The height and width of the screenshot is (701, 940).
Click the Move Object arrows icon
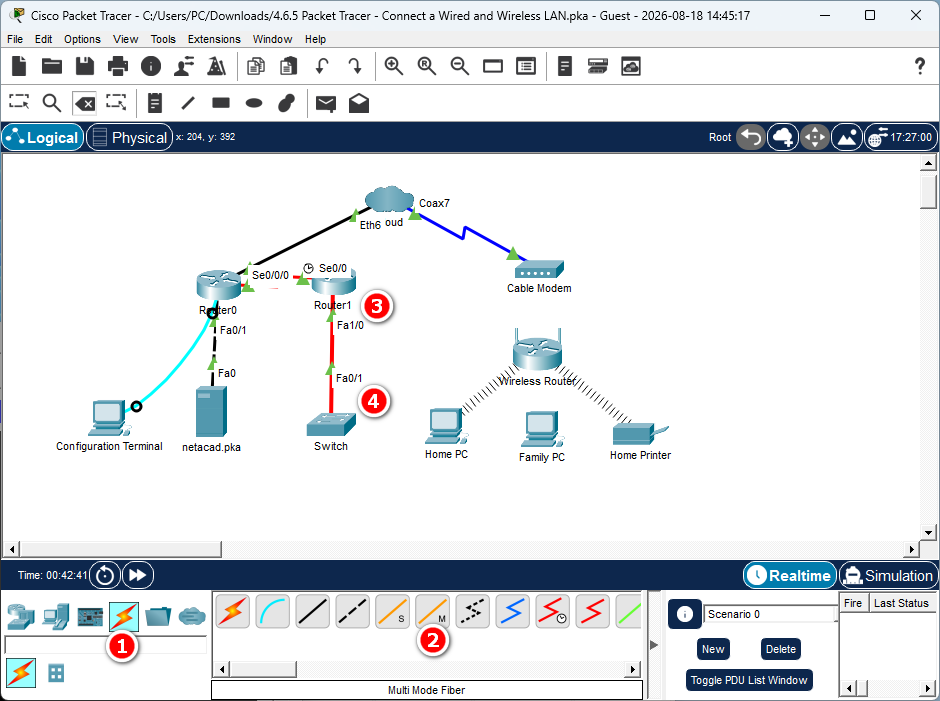815,137
